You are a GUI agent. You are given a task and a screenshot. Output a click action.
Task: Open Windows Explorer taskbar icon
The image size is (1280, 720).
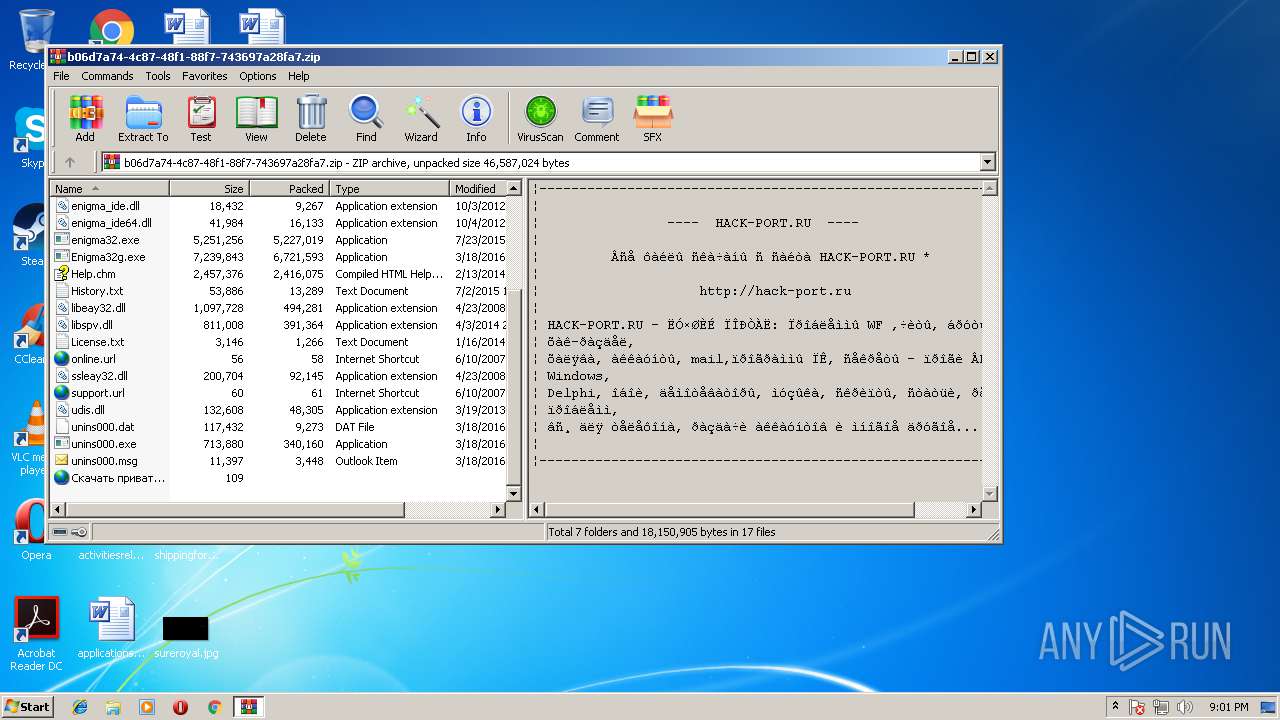(x=113, y=707)
